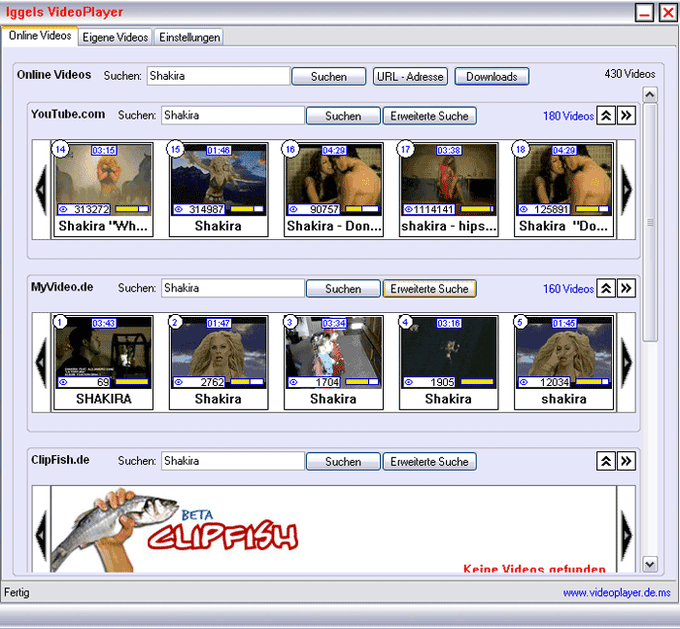Open the www.videoplayer.de.ms link

click(616, 593)
